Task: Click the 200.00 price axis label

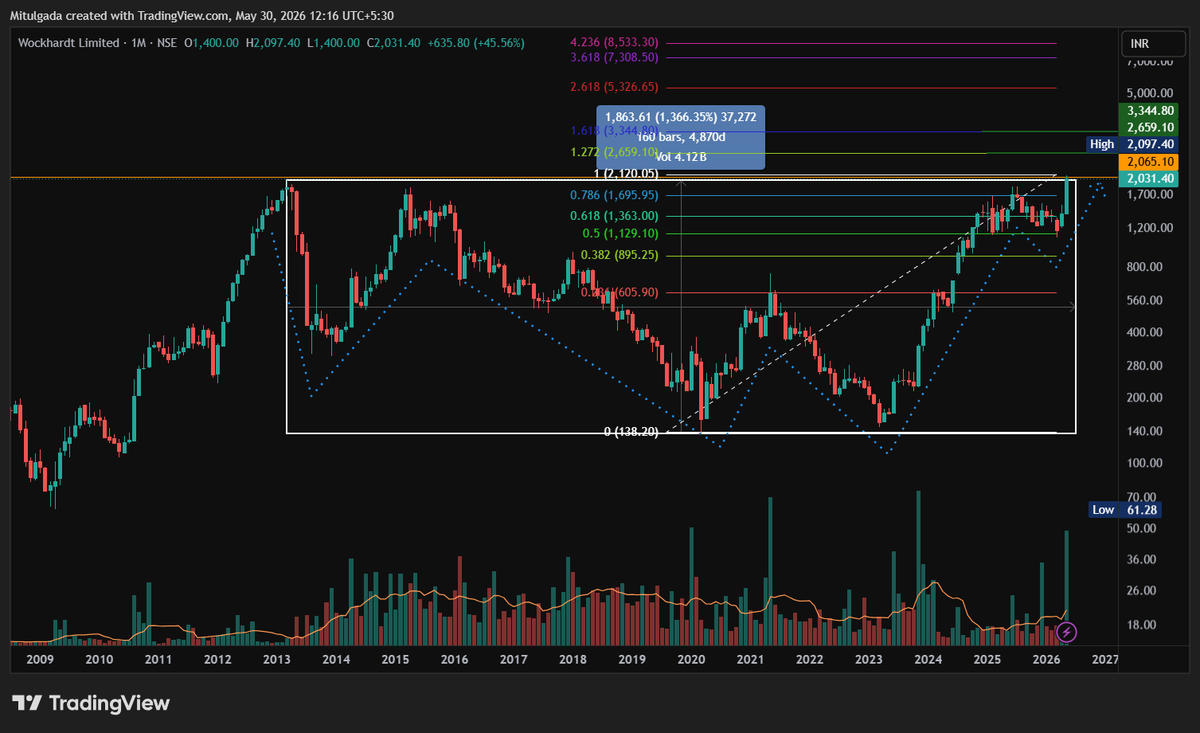Action: 1147,398
